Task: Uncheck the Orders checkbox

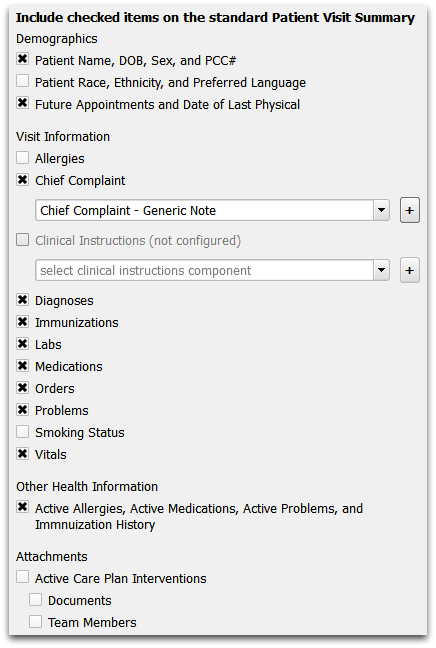Action: pyautogui.click(x=23, y=388)
